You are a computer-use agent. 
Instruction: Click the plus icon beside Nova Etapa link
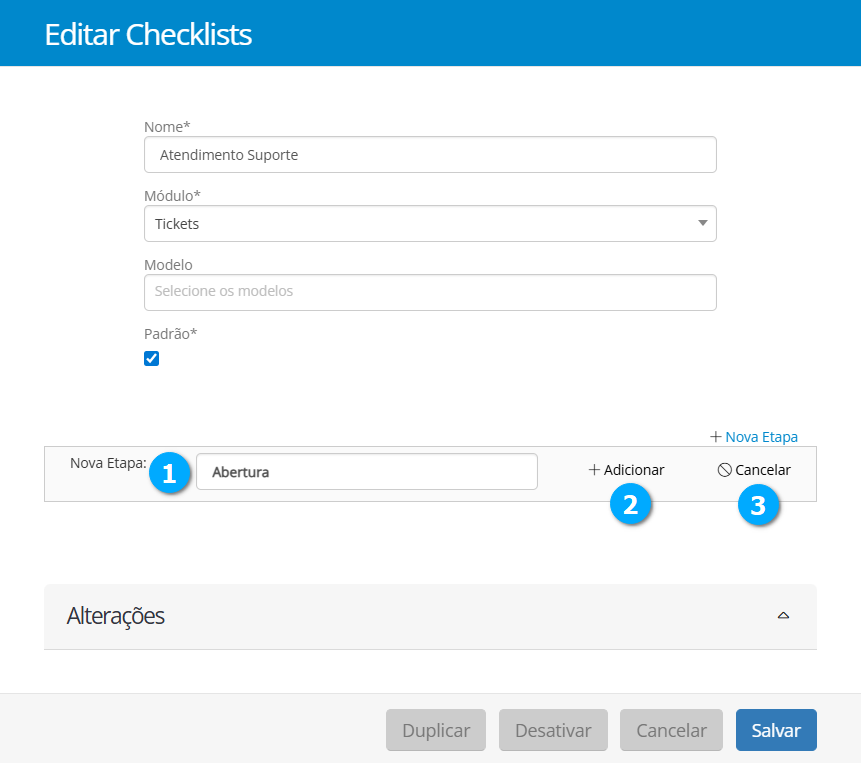tap(716, 437)
